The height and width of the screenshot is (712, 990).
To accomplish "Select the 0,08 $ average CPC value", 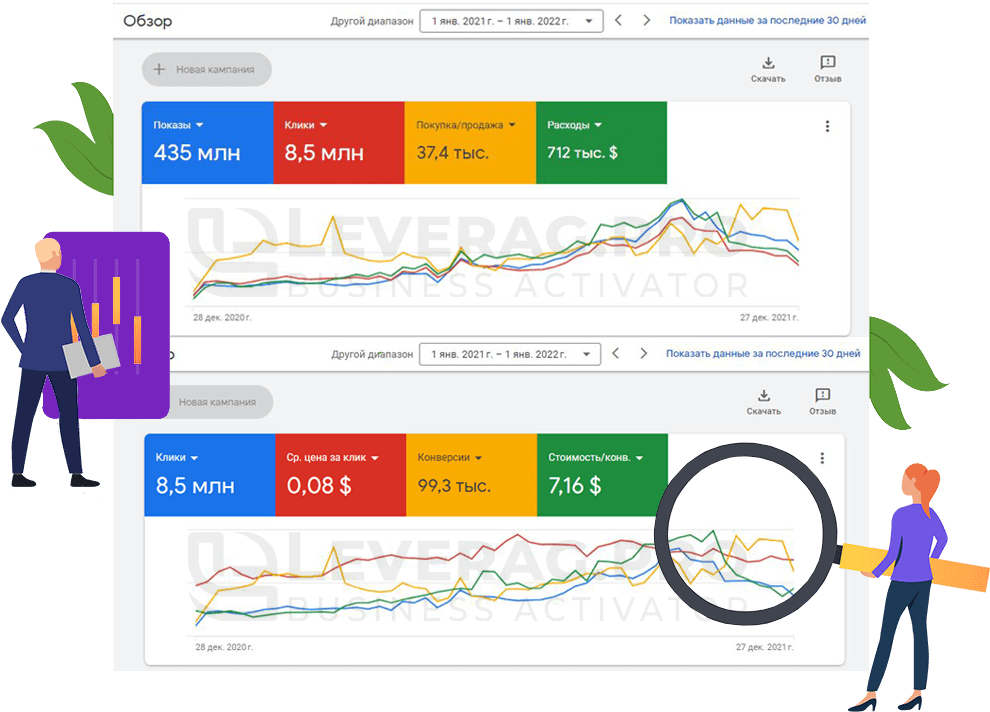I will tap(319, 485).
